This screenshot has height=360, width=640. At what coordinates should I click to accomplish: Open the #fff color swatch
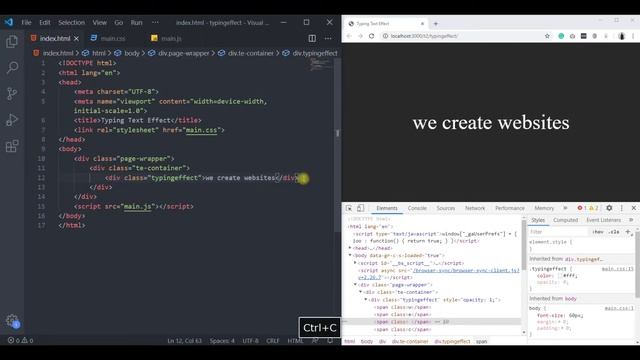[560, 276]
